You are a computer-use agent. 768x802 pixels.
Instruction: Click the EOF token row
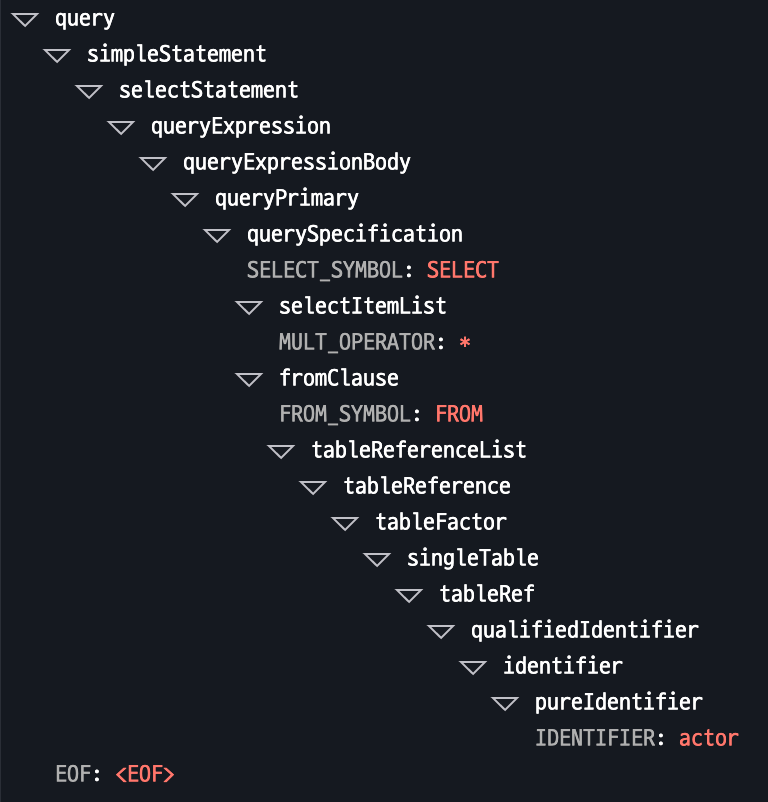[115, 774]
